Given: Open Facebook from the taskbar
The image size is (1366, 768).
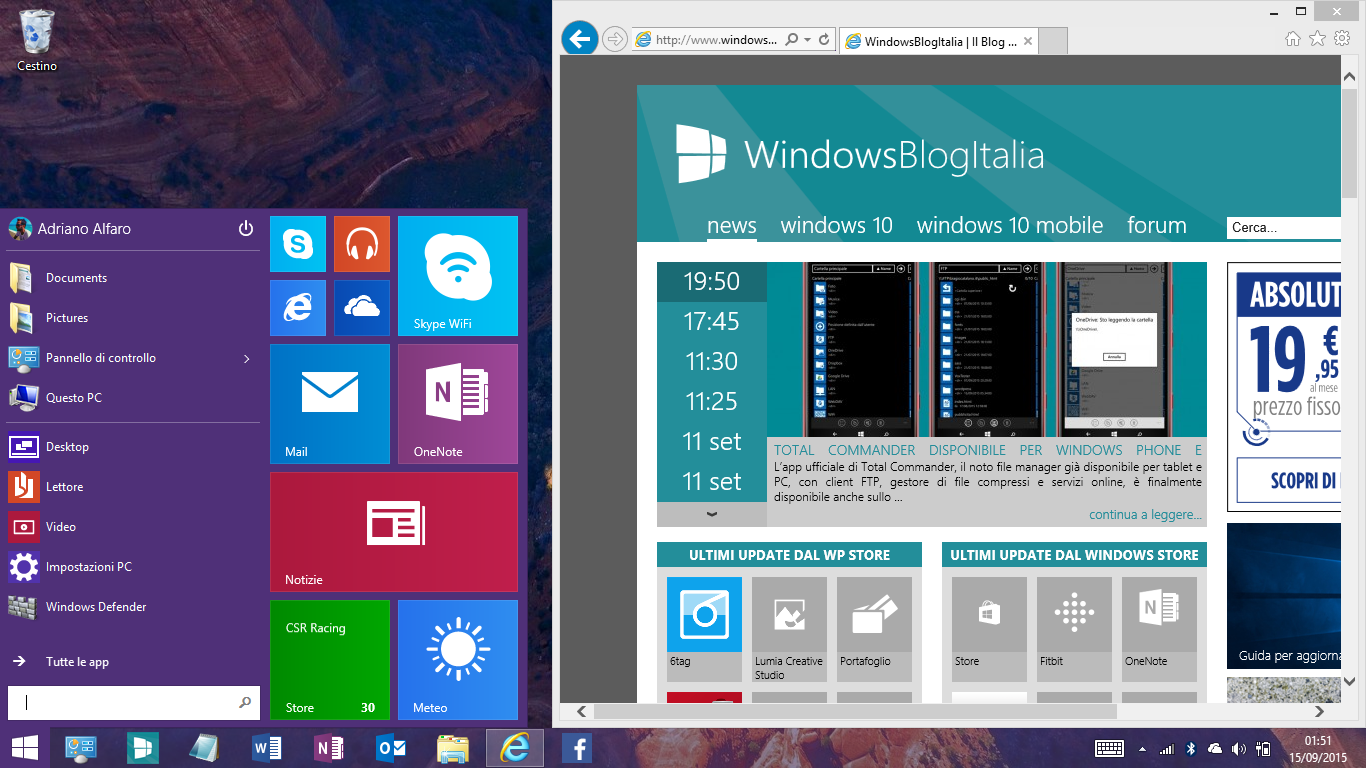Looking at the screenshot, I should (577, 748).
